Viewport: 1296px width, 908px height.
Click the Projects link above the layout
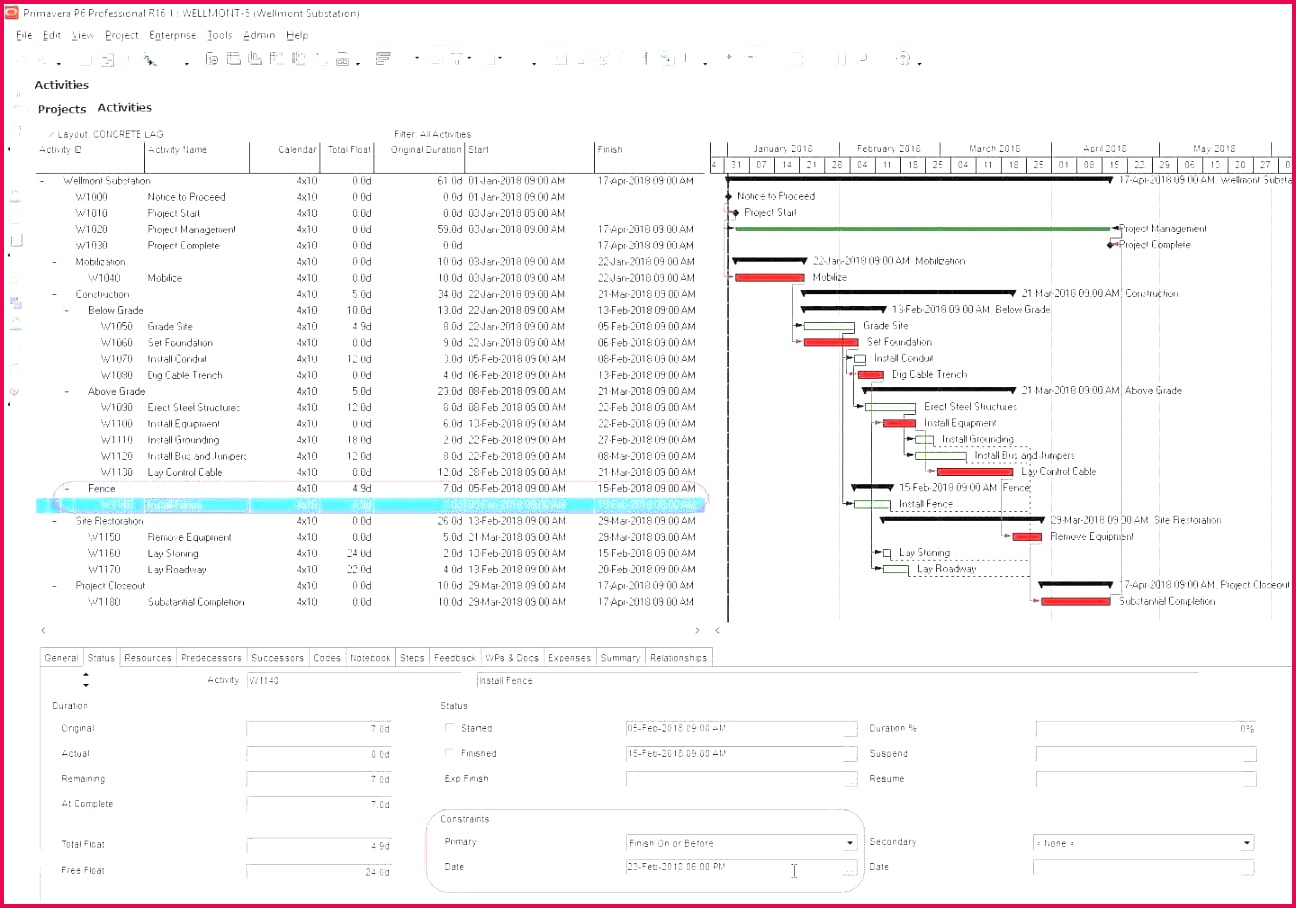point(62,109)
